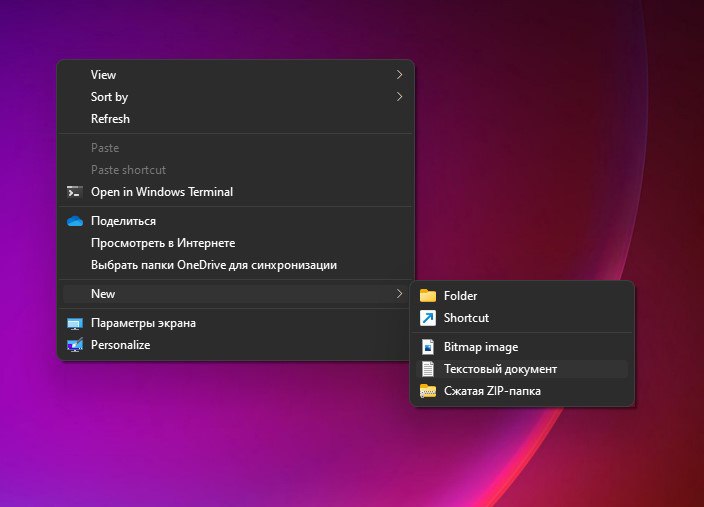
Task: Open Параметры экрана
Action: click(x=236, y=323)
